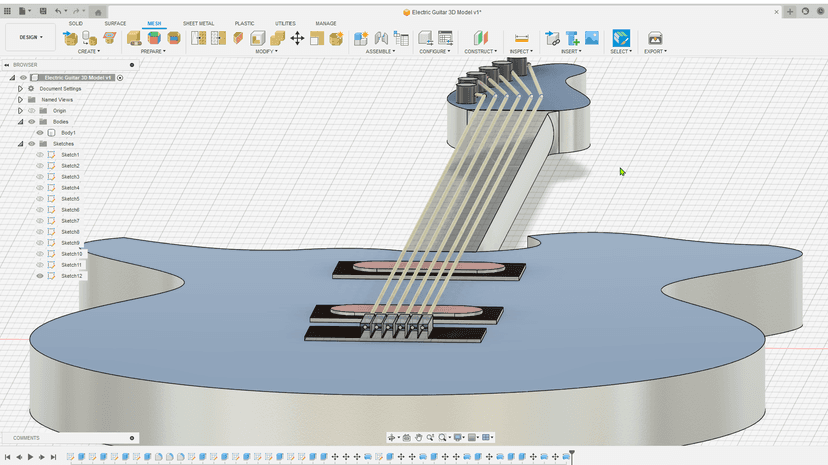The width and height of the screenshot is (828, 465).
Task: Click the Insert Mesh icon in Create
Action: (70, 38)
